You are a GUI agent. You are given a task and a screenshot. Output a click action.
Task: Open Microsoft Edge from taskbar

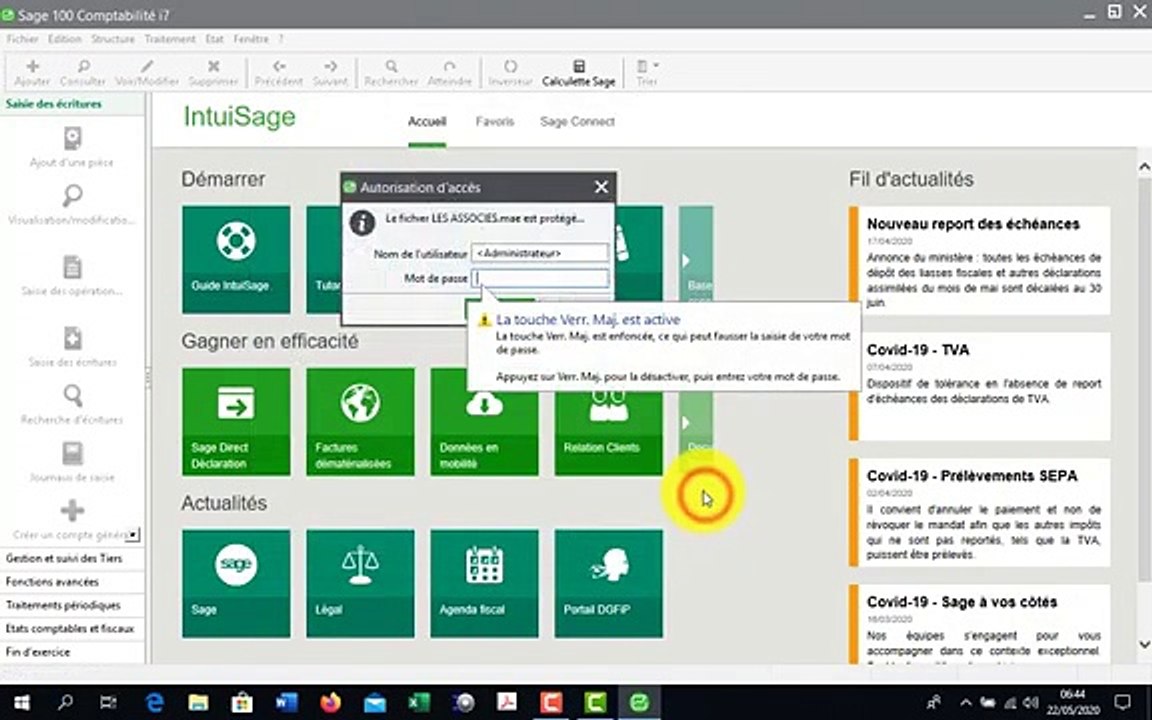(x=154, y=702)
